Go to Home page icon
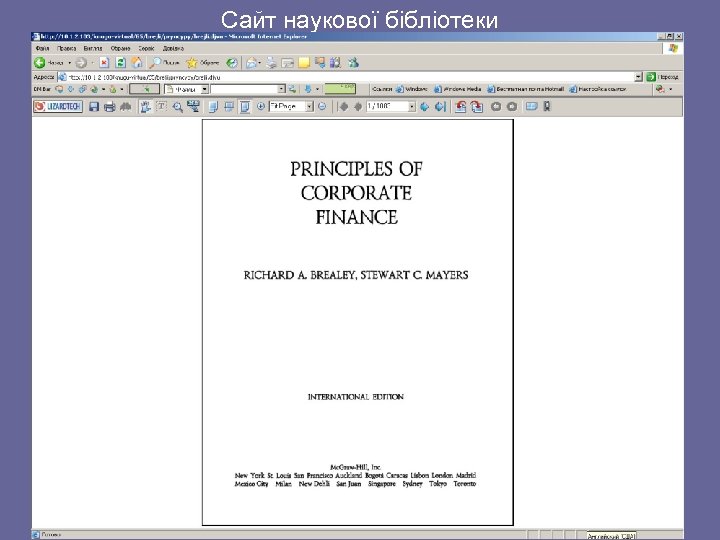The width and height of the screenshot is (720, 540). [x=137, y=62]
